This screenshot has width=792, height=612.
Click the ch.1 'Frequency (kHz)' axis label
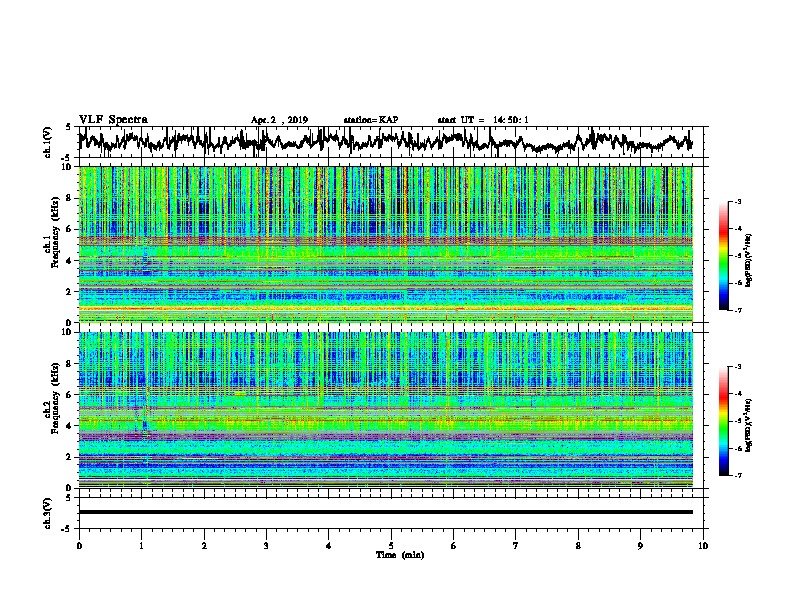[x=55, y=233]
